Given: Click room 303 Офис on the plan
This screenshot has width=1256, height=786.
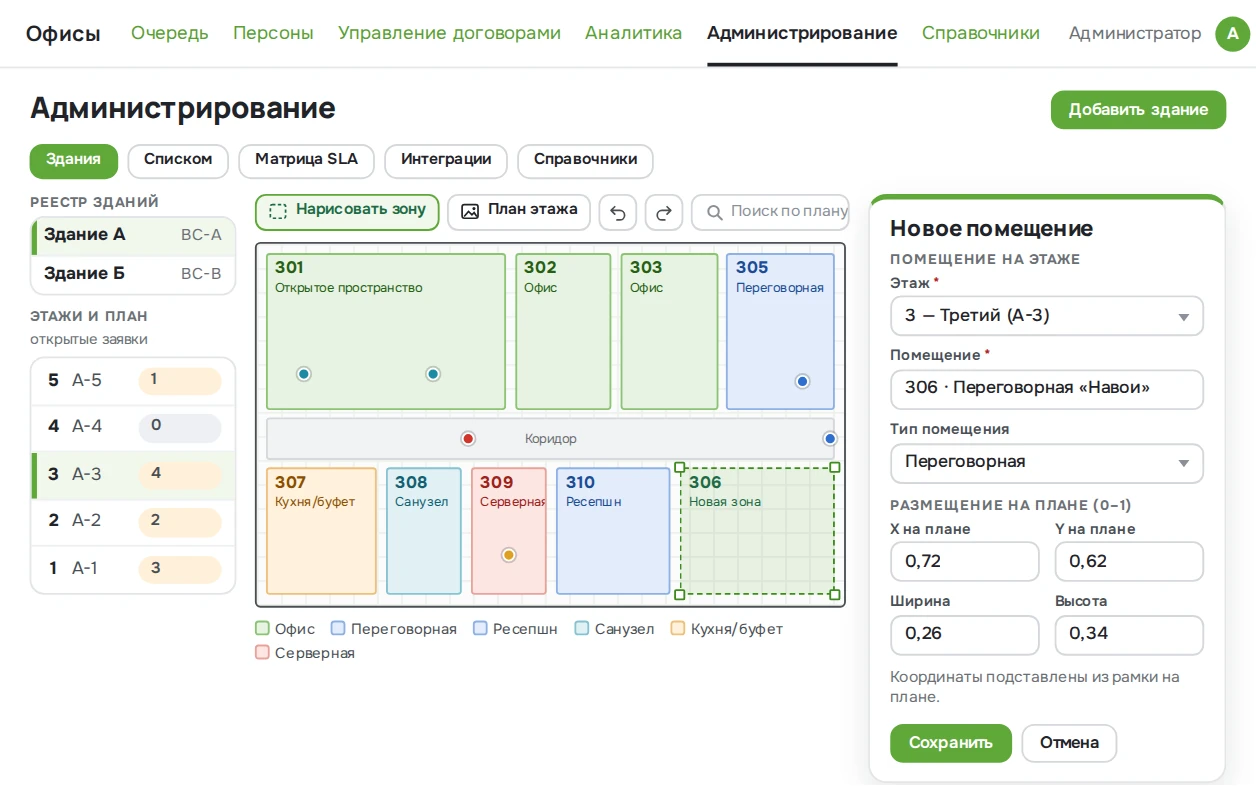Looking at the screenshot, I should tap(669, 332).
